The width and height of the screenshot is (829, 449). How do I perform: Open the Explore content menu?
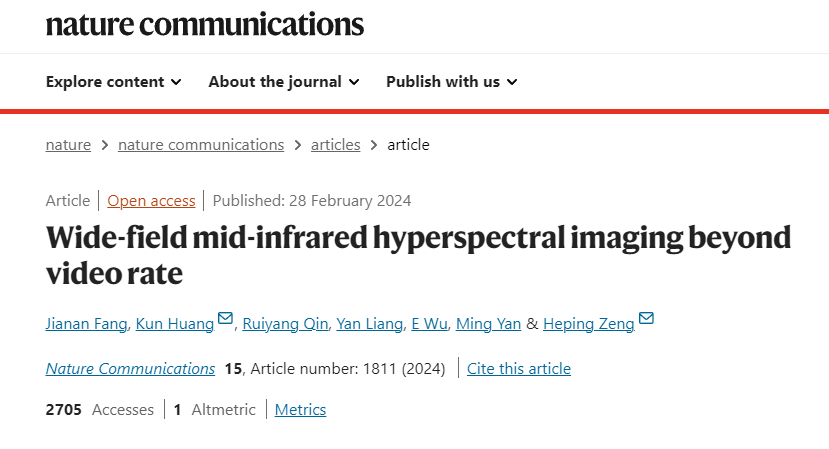coord(114,82)
